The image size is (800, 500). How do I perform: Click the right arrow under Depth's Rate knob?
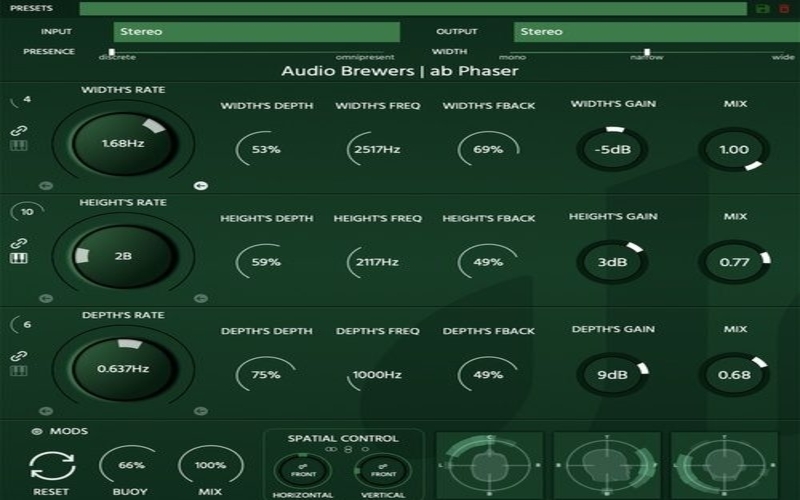(x=201, y=411)
